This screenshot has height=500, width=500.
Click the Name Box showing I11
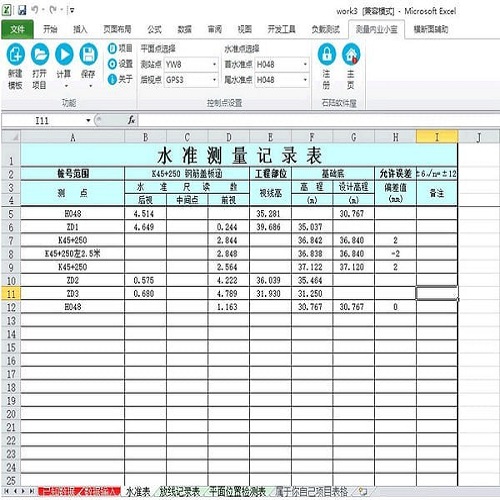tap(42, 120)
